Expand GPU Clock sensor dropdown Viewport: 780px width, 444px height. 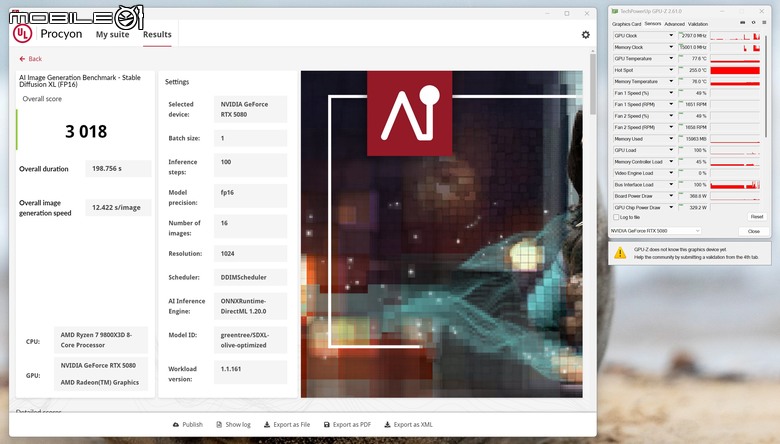(x=671, y=36)
